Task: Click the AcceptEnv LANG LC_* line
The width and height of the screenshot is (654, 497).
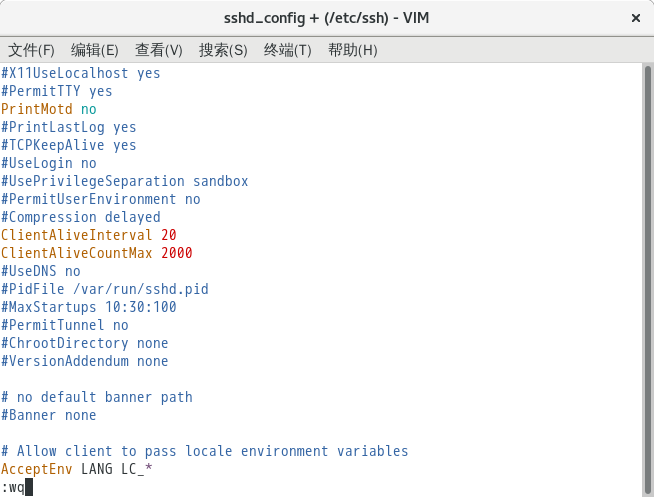Action: pyautogui.click(x=76, y=469)
